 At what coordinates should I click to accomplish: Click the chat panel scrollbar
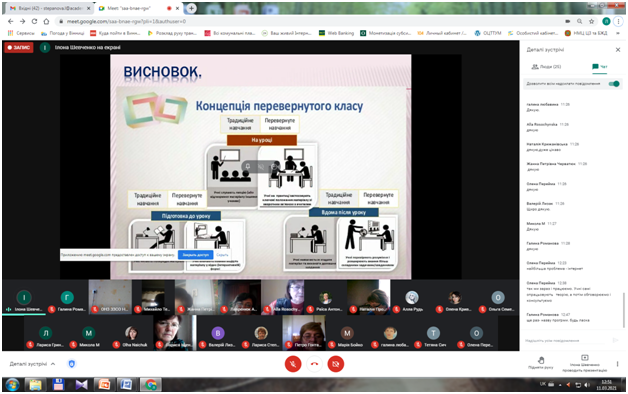623,310
